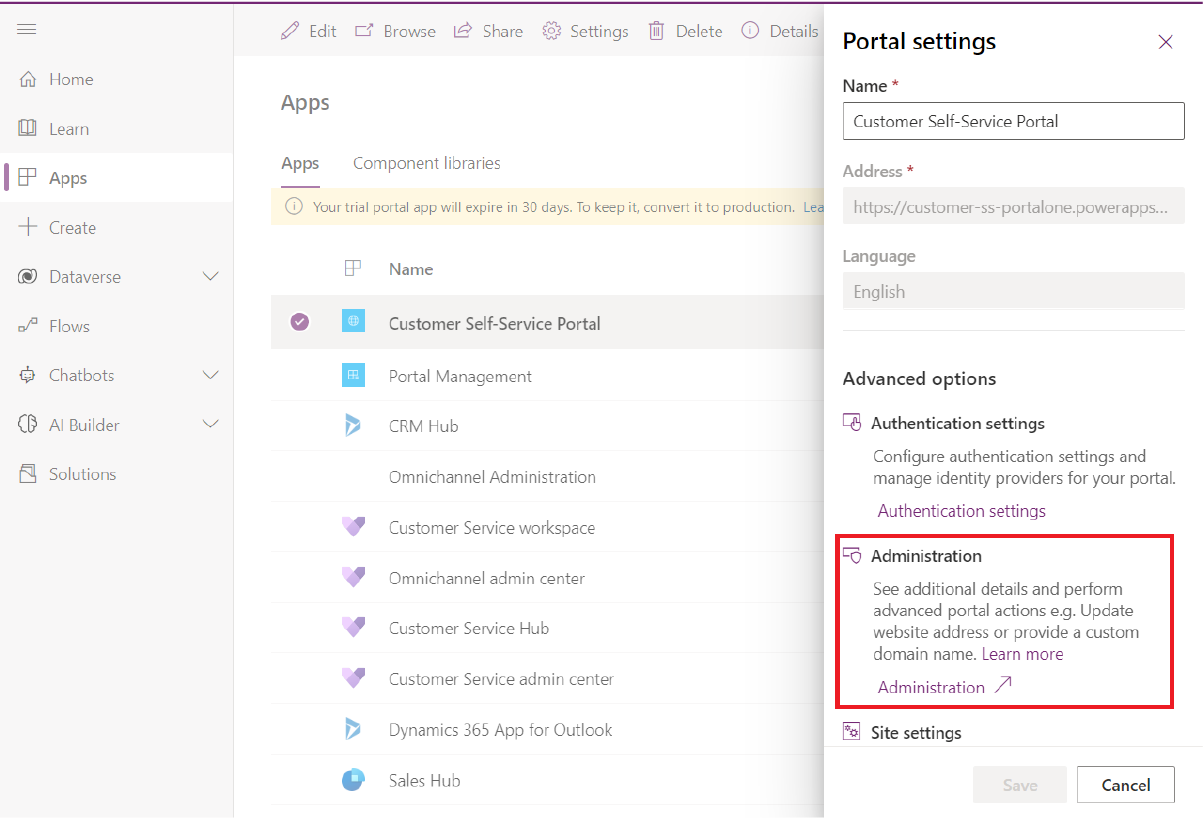Click the Portal Management app icon
1203x818 pixels.
click(x=353, y=375)
